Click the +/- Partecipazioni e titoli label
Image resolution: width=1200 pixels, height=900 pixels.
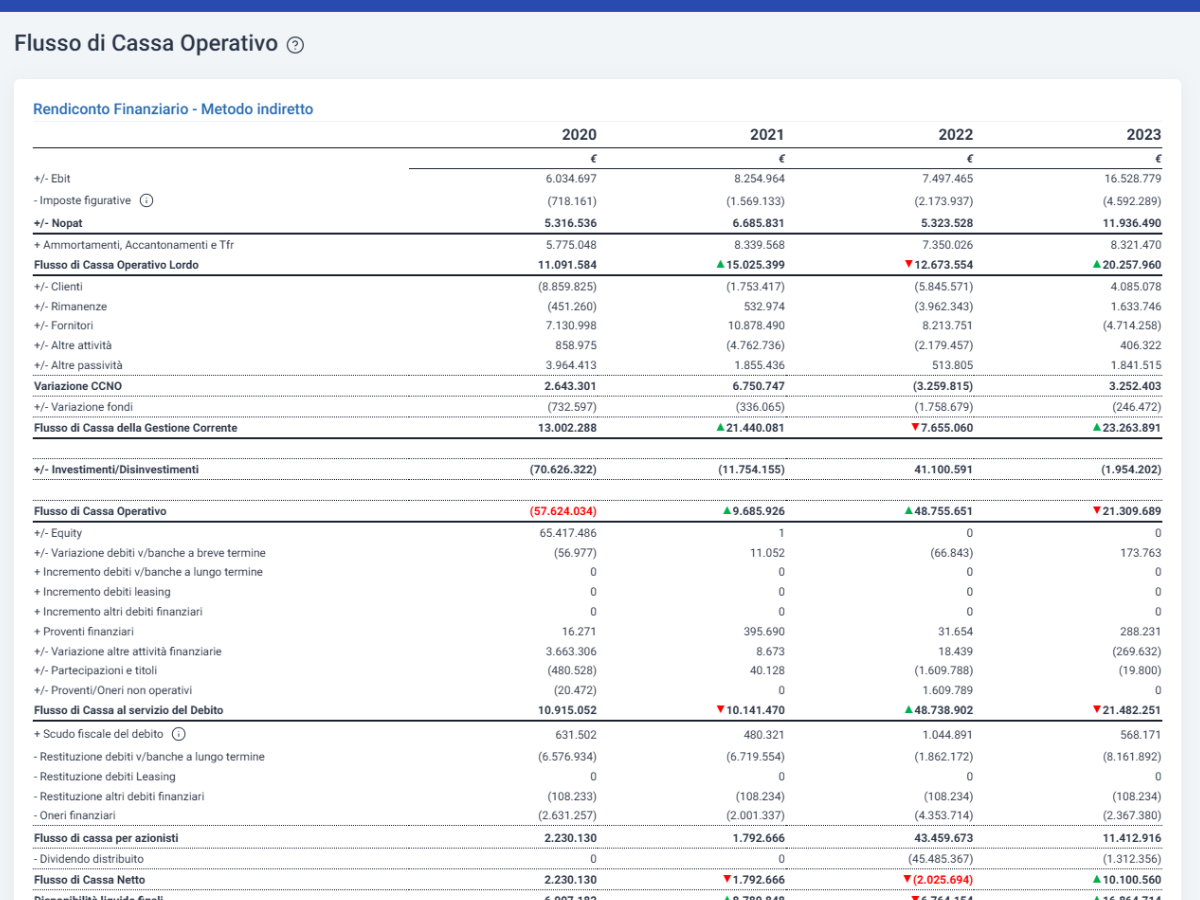[95, 670]
